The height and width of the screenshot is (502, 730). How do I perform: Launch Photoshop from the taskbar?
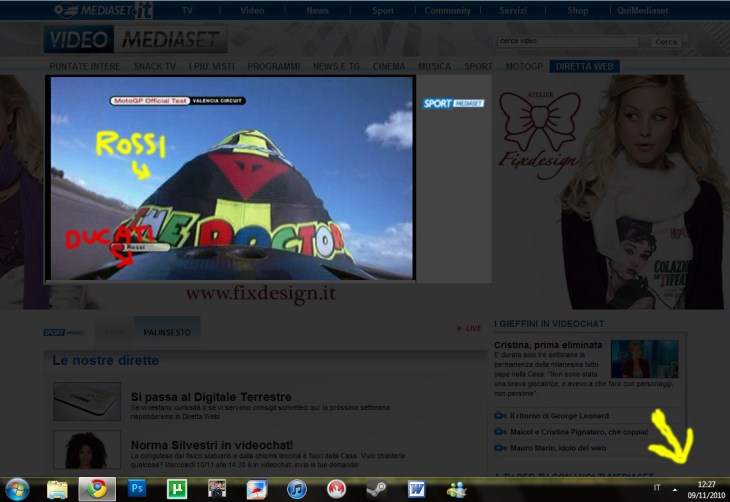tap(137, 489)
